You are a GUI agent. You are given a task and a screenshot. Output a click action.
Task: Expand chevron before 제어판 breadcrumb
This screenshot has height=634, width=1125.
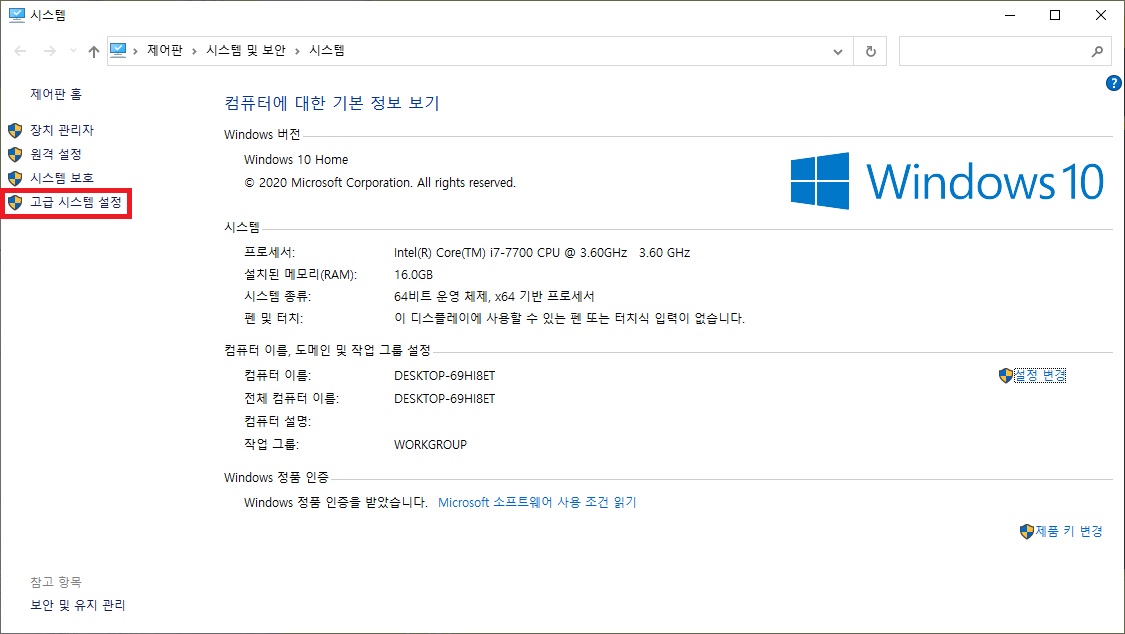pos(135,51)
